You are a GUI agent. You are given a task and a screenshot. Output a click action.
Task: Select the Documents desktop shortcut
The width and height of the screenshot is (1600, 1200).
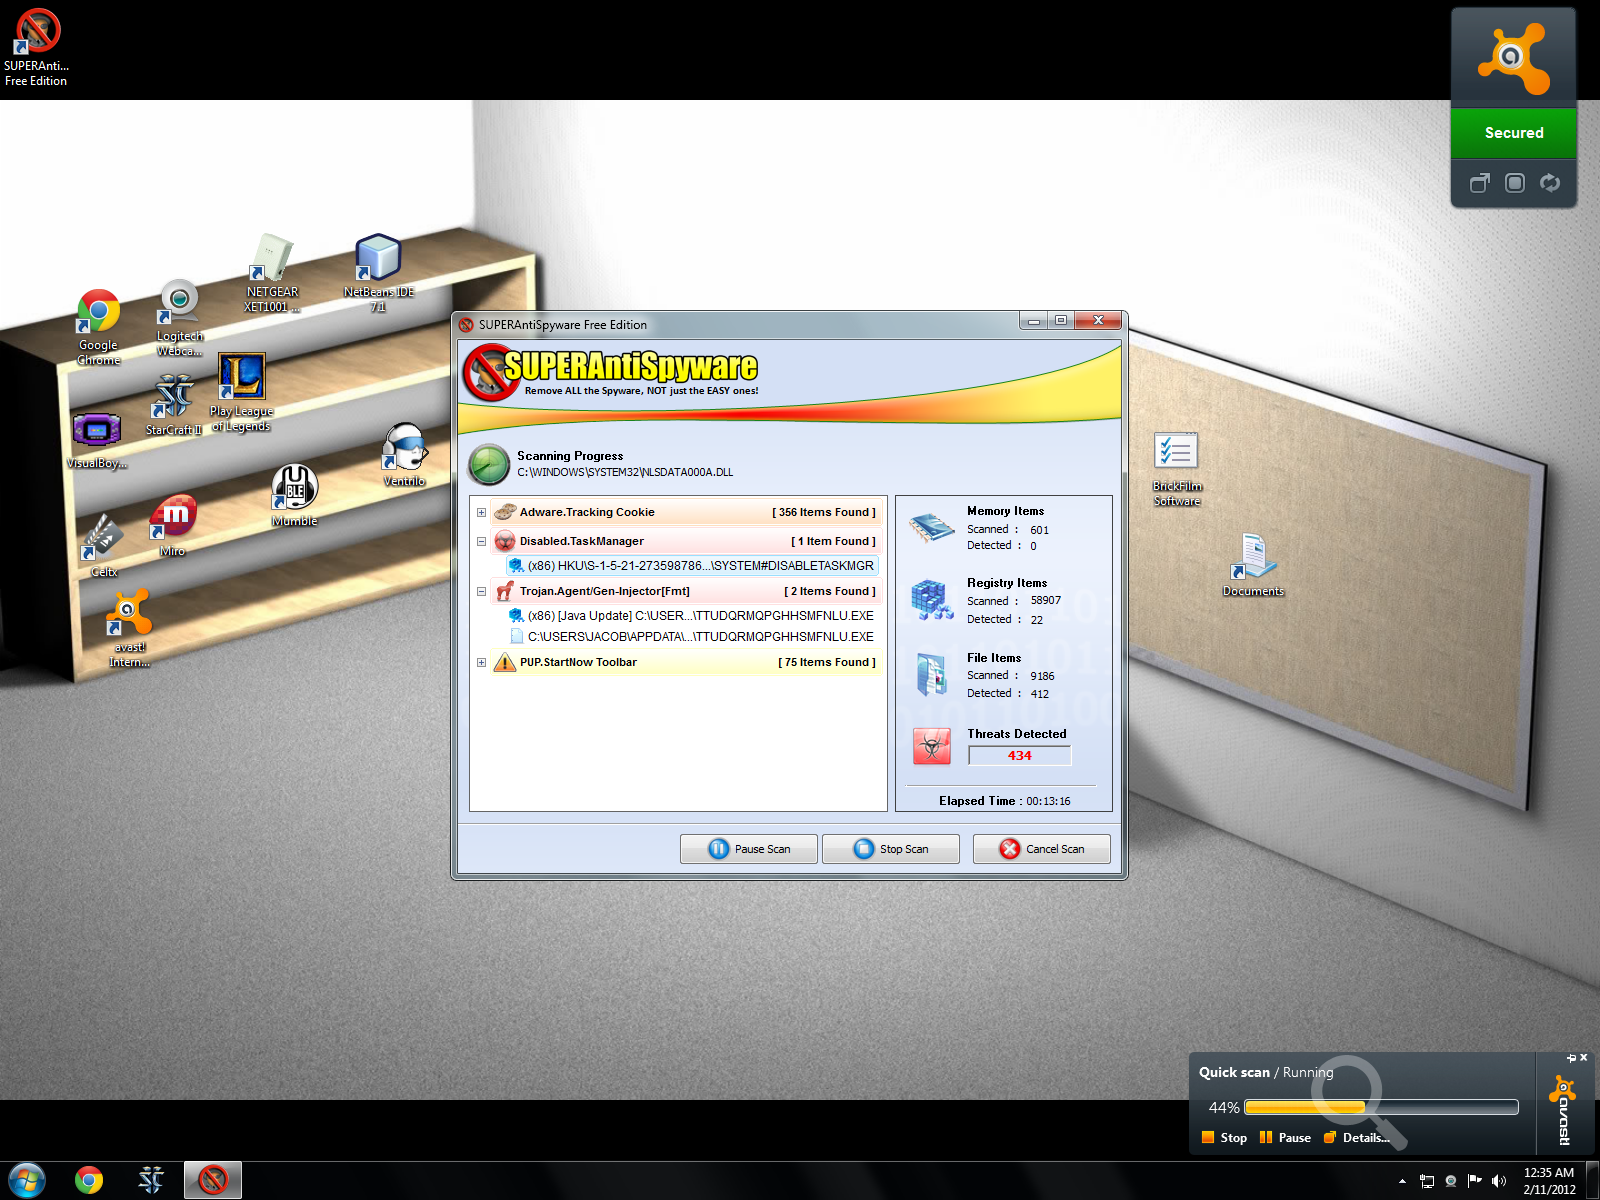click(x=1253, y=565)
